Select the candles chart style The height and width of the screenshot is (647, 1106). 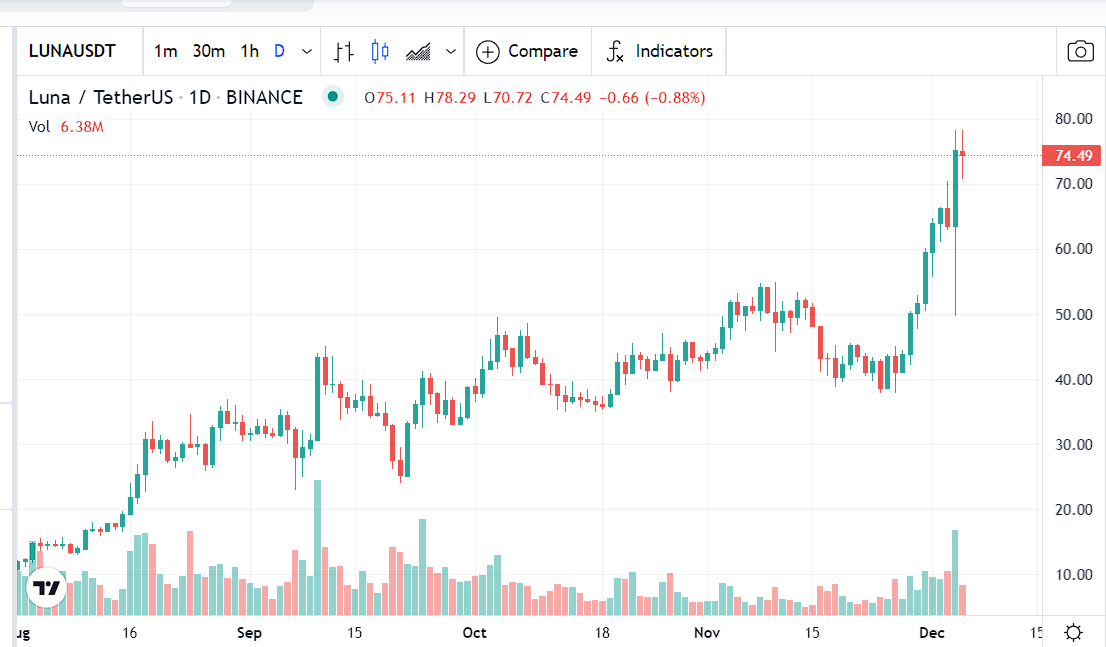coord(382,50)
